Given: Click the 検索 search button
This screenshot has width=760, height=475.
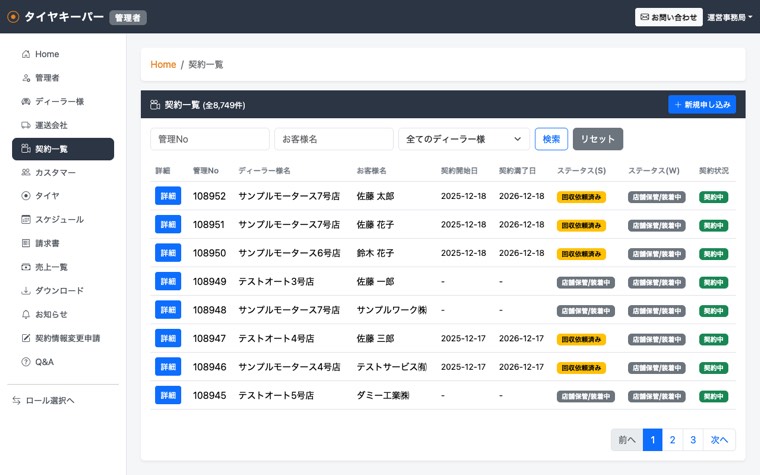Looking at the screenshot, I should [551, 139].
